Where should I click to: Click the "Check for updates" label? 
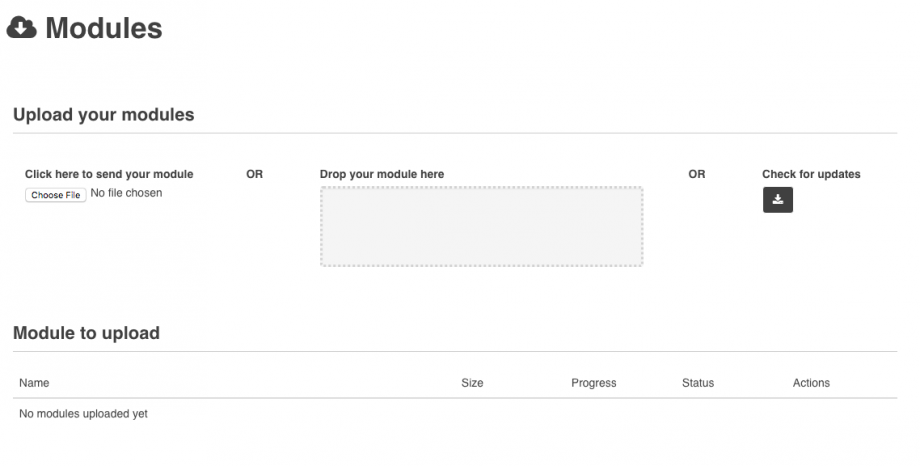(x=811, y=174)
